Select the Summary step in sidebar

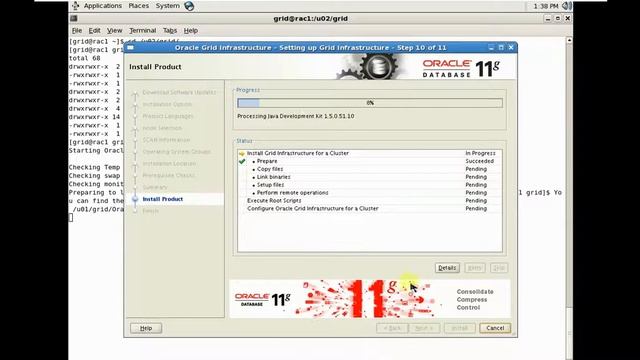pos(155,187)
